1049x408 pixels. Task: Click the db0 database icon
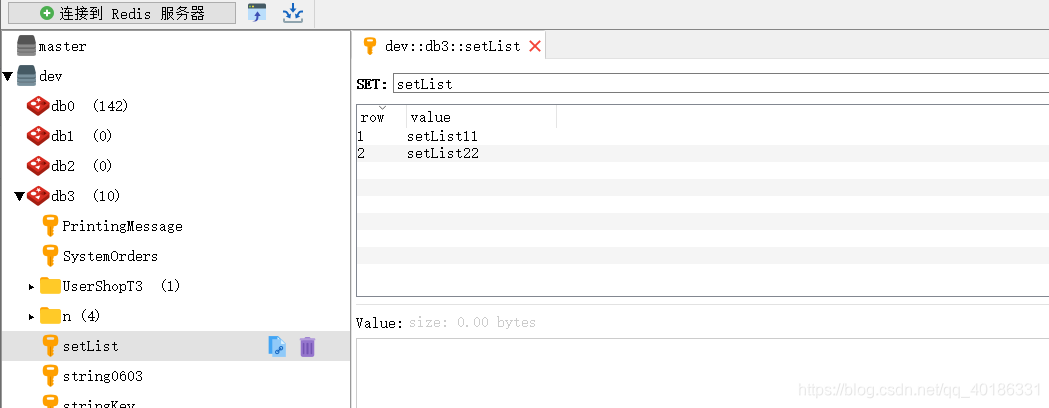[x=38, y=106]
